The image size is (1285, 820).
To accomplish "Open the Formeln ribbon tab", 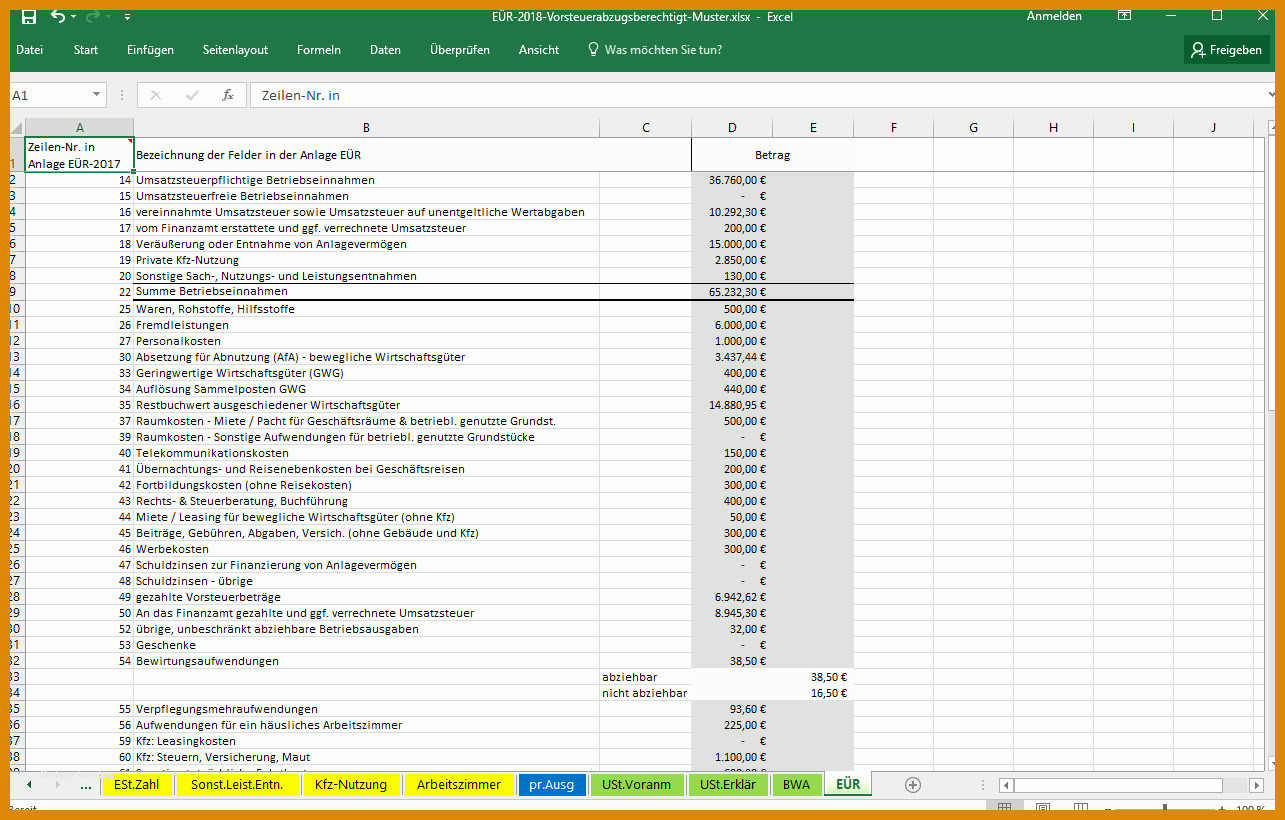I will pos(319,50).
